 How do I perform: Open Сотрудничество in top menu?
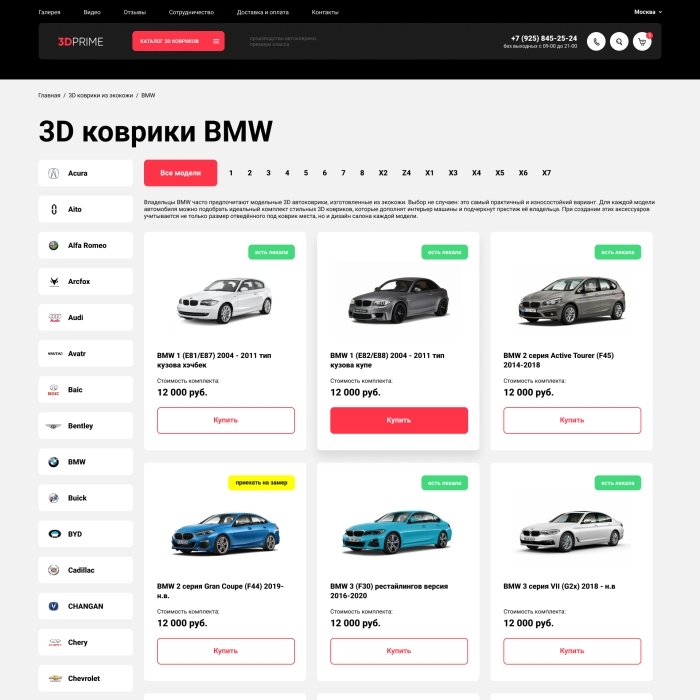[x=191, y=12]
